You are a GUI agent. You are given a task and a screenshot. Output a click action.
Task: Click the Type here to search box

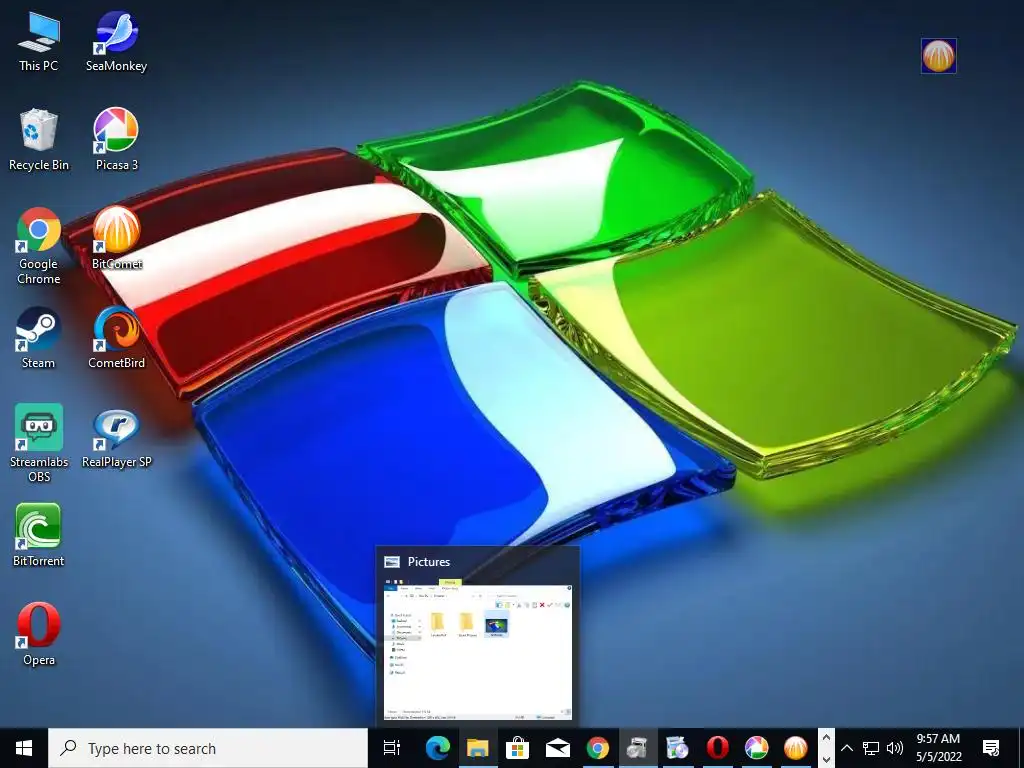click(208, 748)
